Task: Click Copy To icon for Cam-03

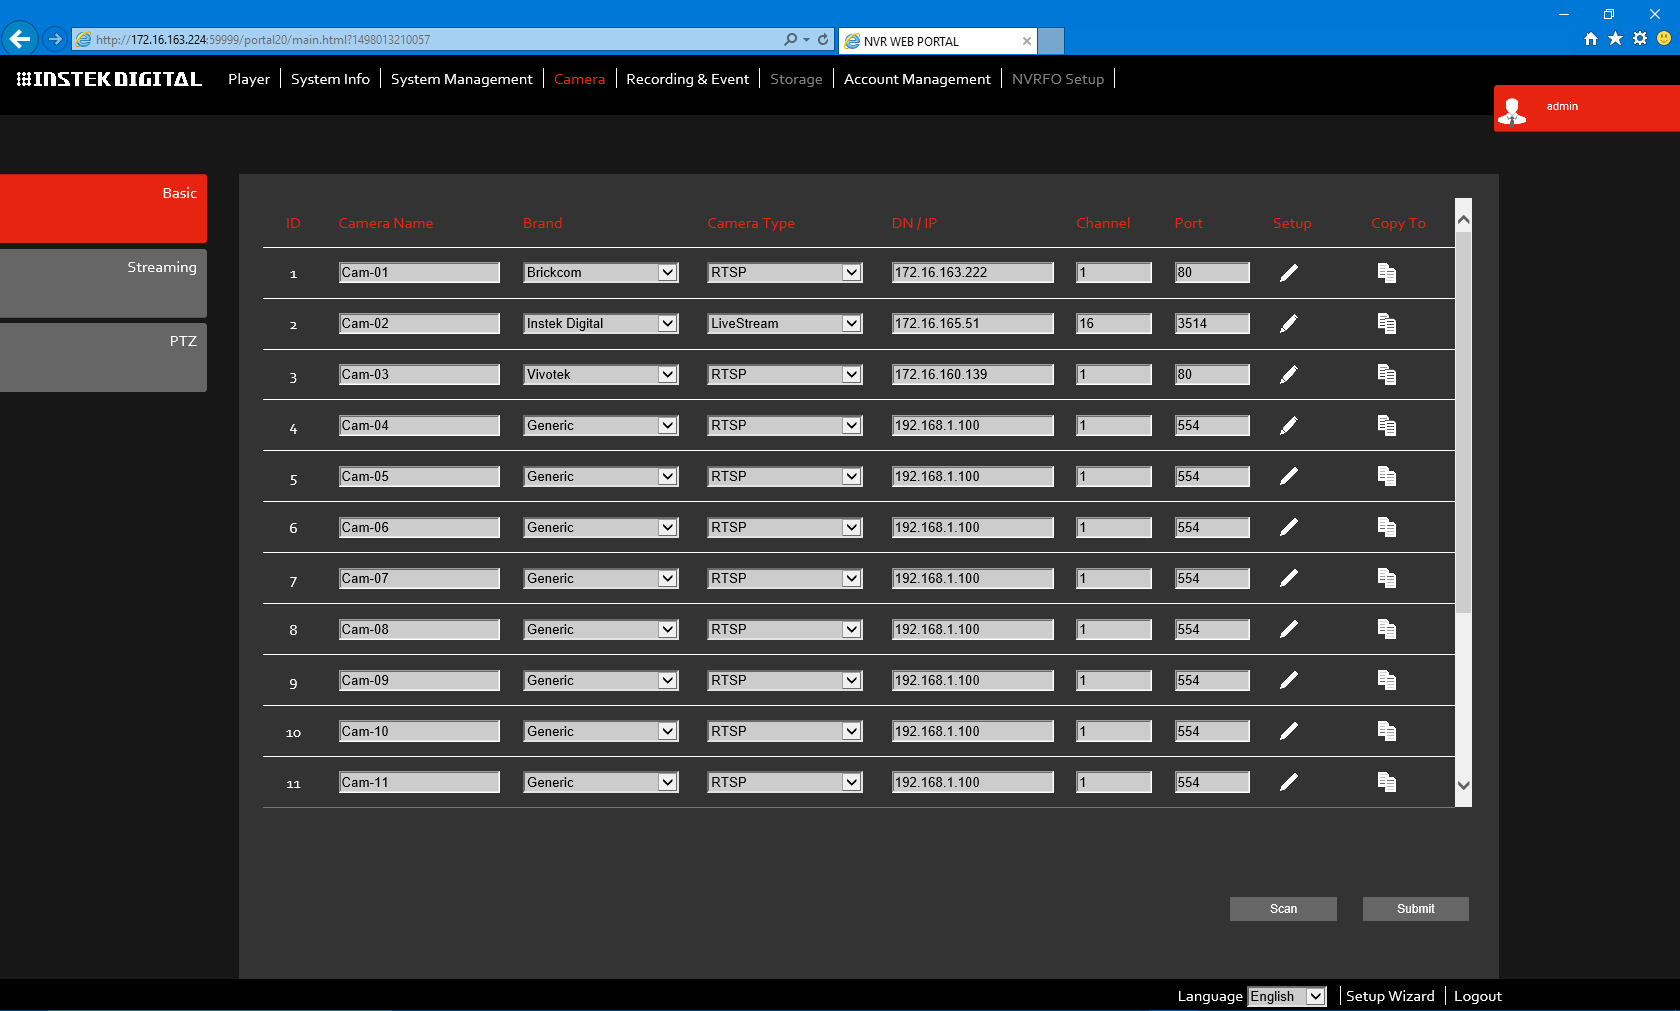Action: coord(1386,375)
